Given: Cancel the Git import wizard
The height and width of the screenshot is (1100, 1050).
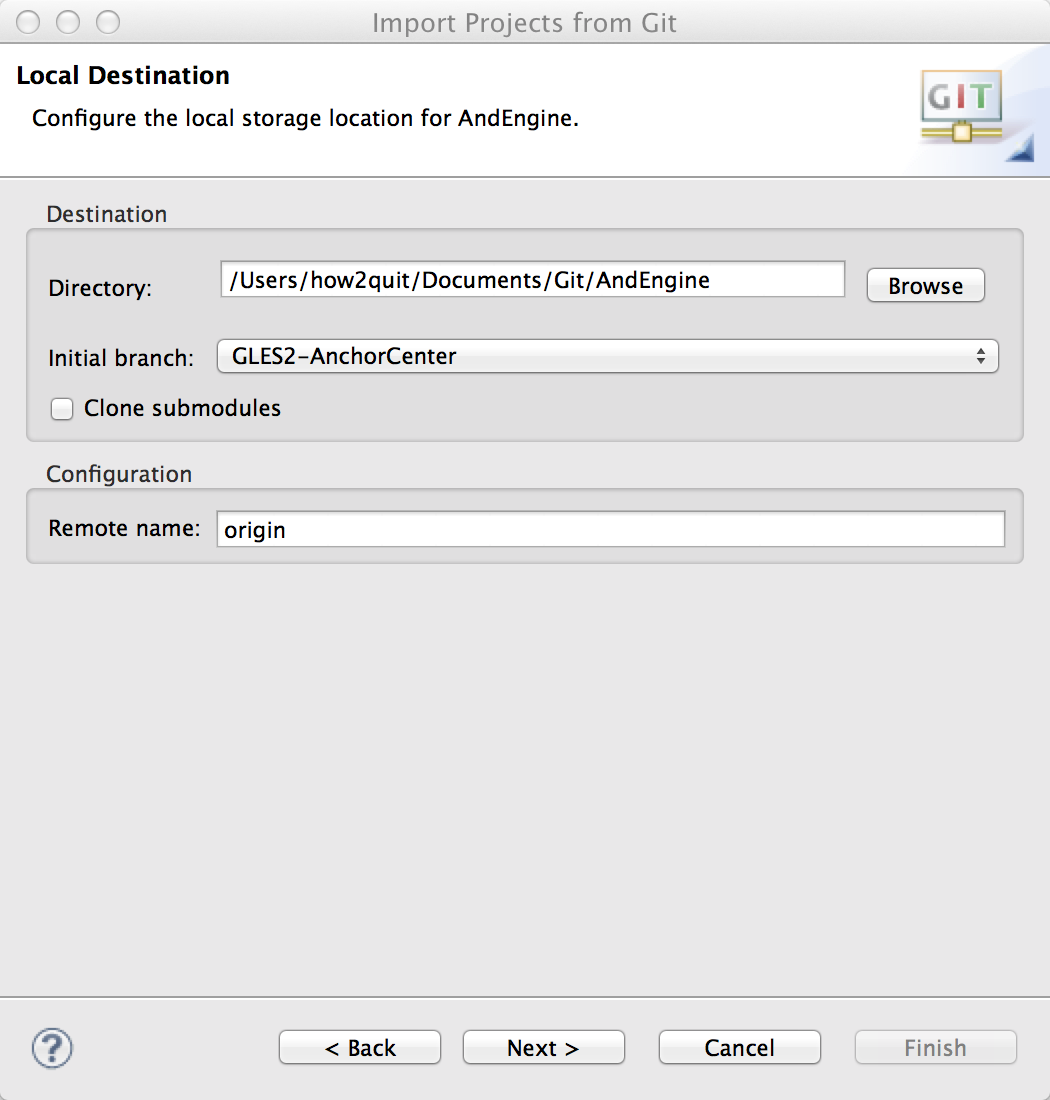Looking at the screenshot, I should click(739, 1047).
